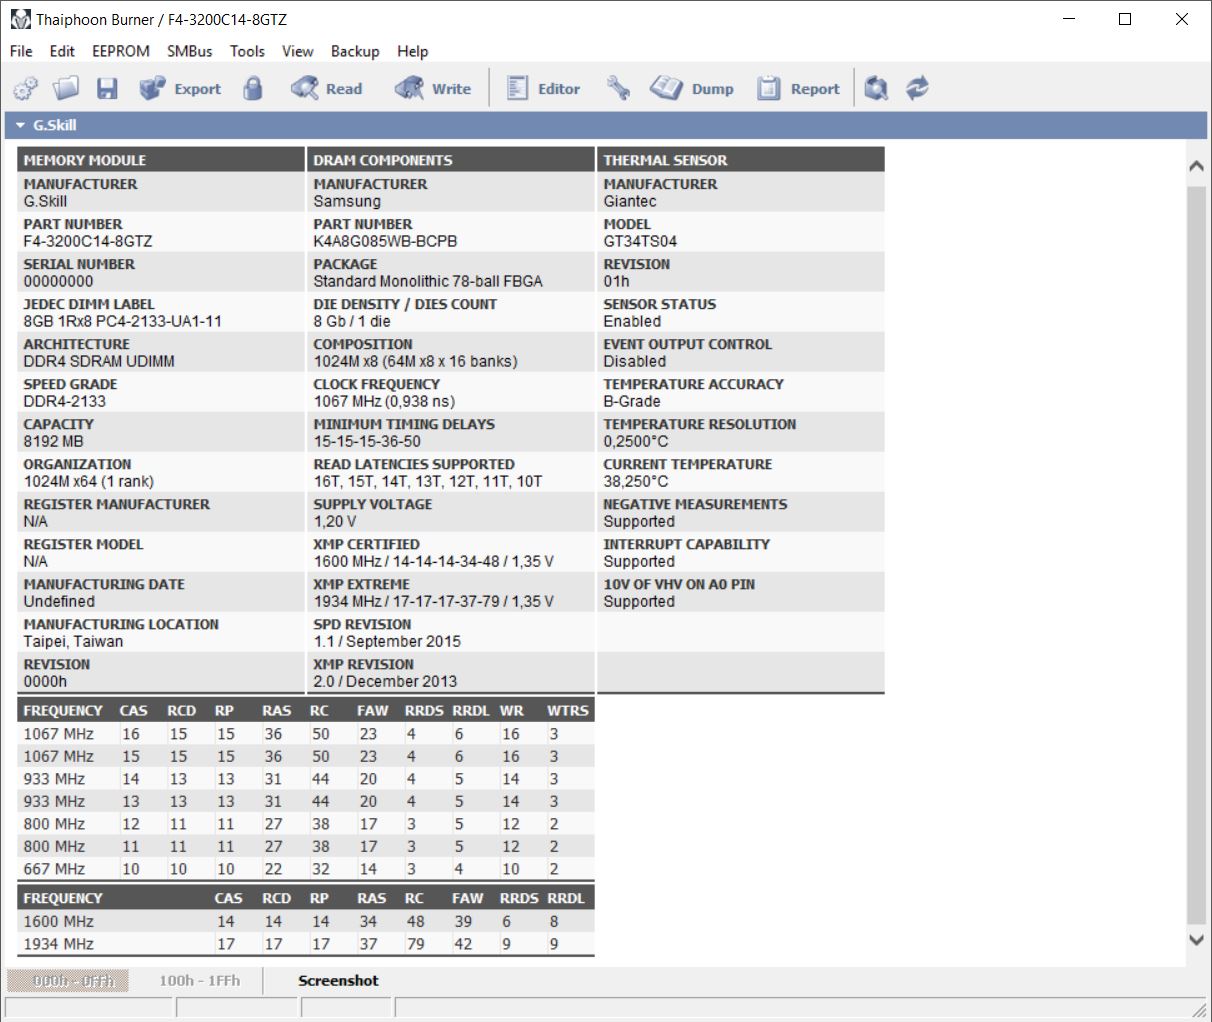Click XMP Extreme value 1934 MHz / 17-17-17-37-79
The image size is (1212, 1022).
point(433,601)
